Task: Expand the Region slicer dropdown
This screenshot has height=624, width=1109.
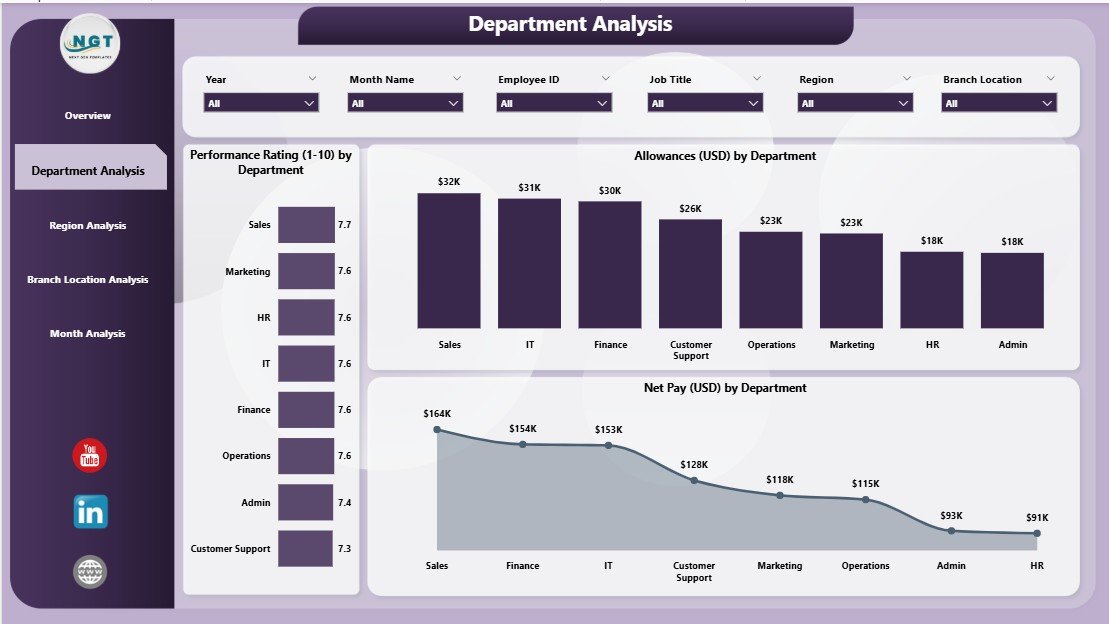Action: [x=855, y=102]
